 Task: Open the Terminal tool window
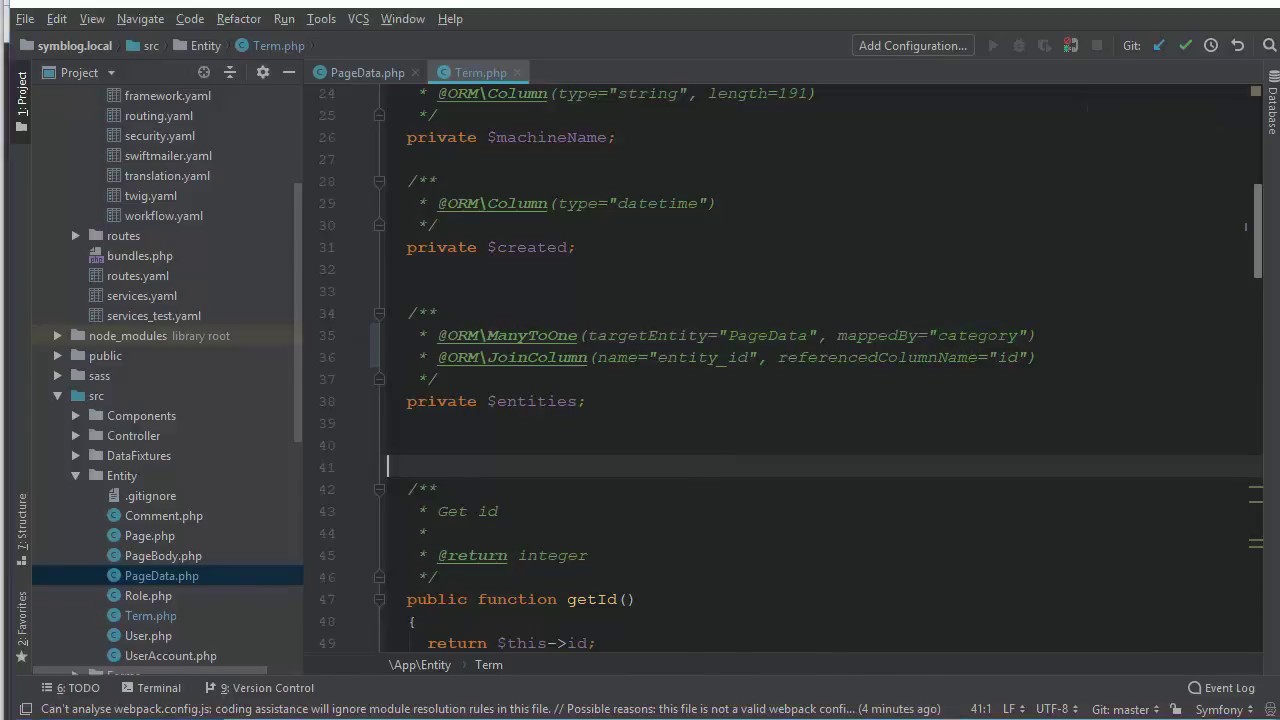click(151, 687)
